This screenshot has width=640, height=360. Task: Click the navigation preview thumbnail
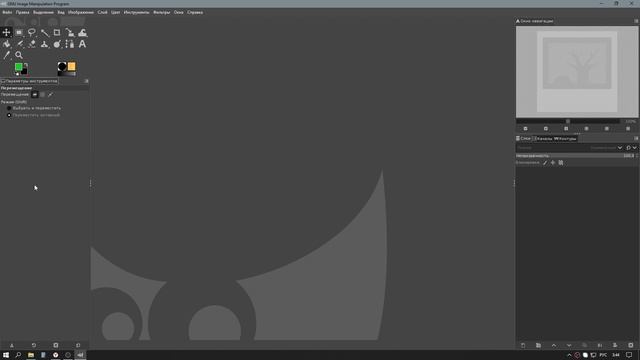click(577, 71)
